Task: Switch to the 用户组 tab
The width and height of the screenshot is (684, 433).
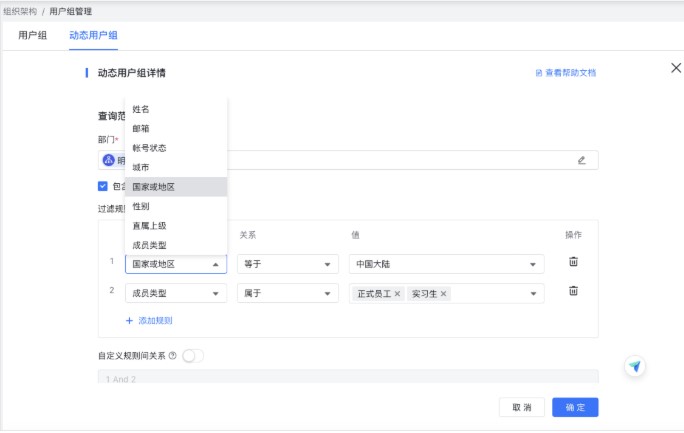Action: pyautogui.click(x=33, y=35)
